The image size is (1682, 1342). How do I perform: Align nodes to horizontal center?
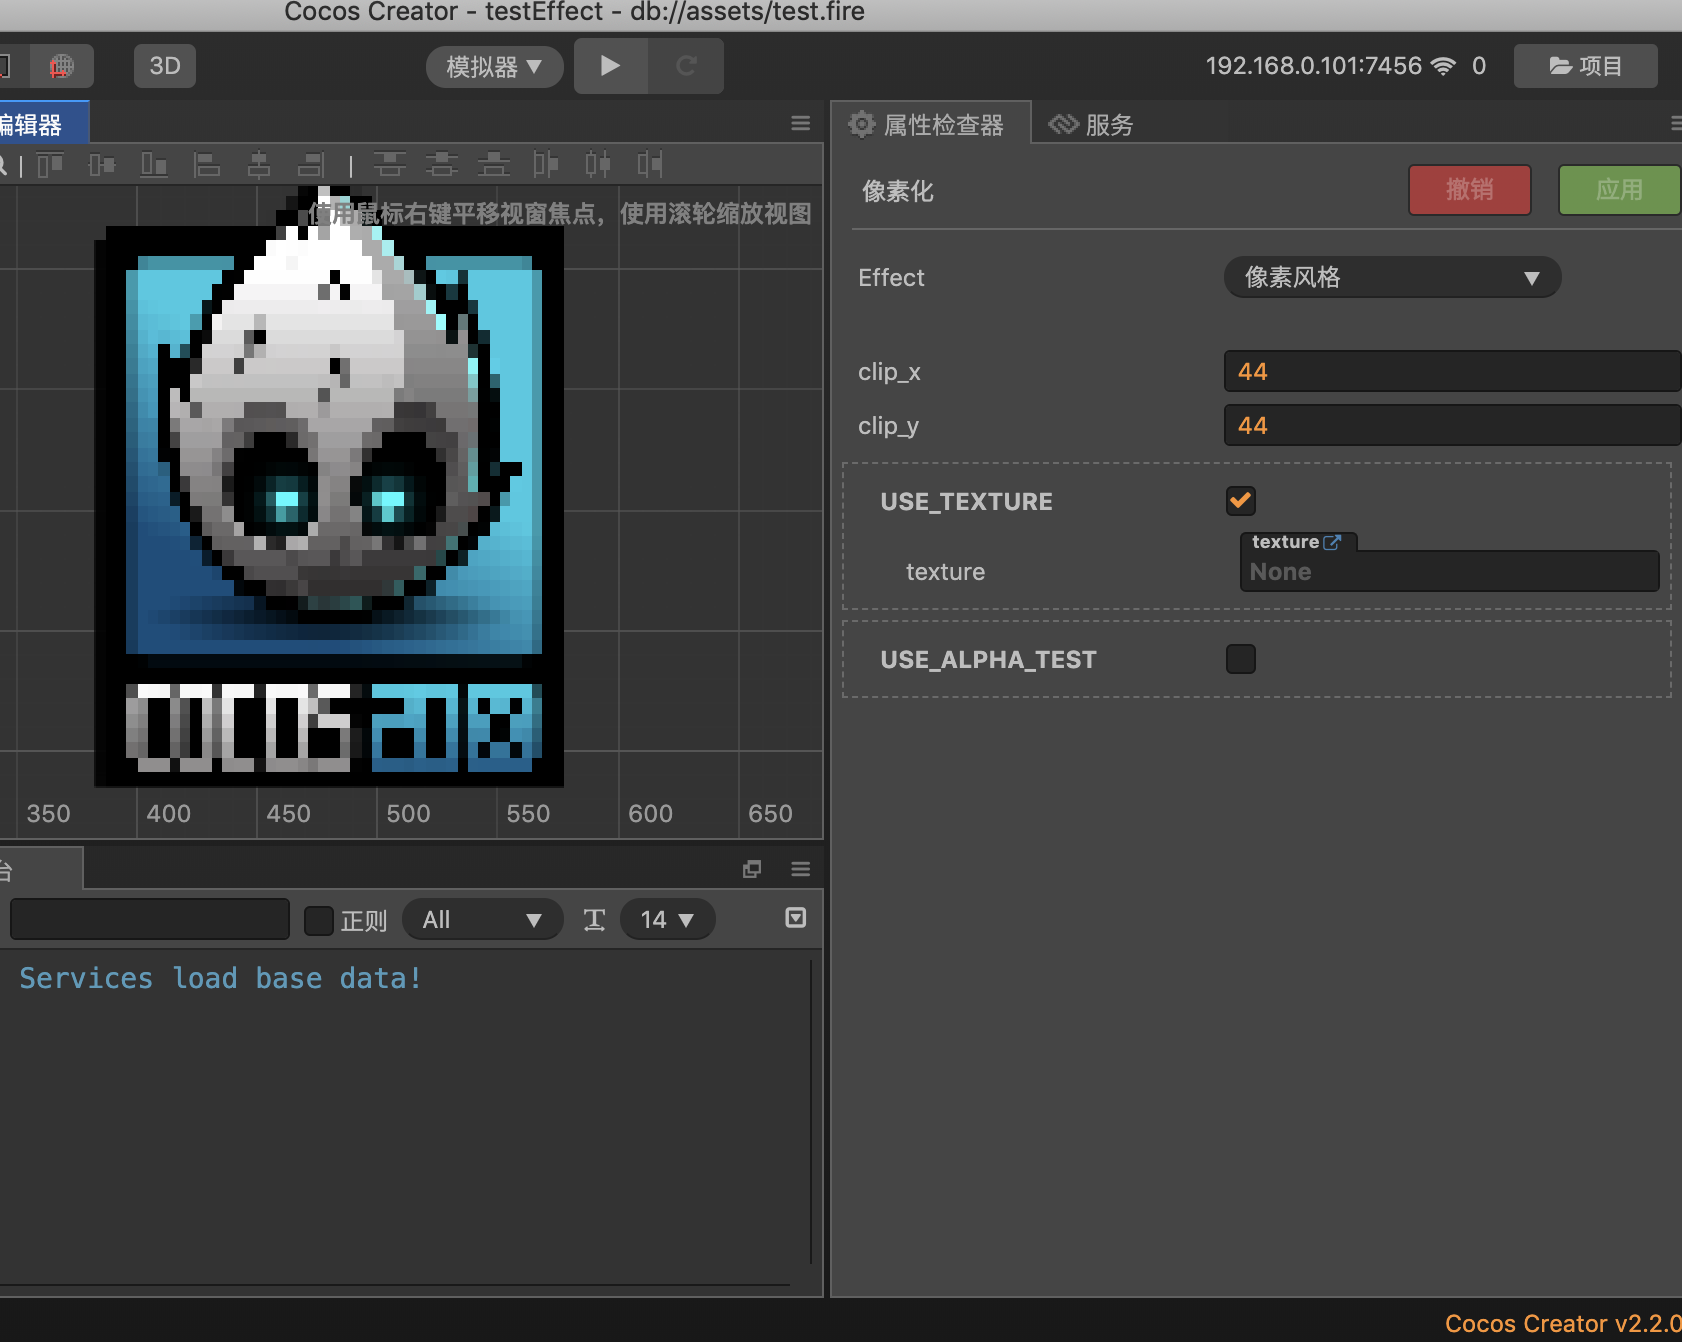click(x=259, y=164)
